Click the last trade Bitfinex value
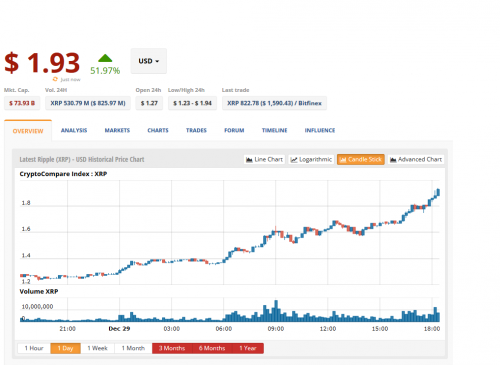Screen dimensions: 500x365 (274, 103)
